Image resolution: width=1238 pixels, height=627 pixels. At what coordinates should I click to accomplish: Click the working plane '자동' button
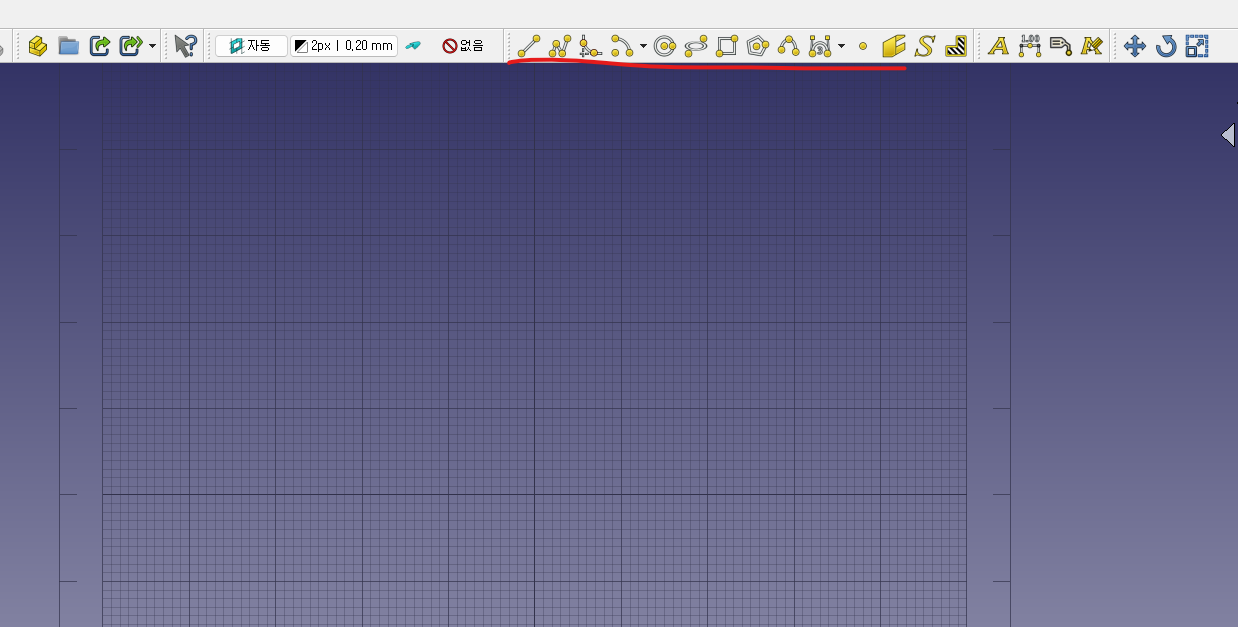point(251,46)
